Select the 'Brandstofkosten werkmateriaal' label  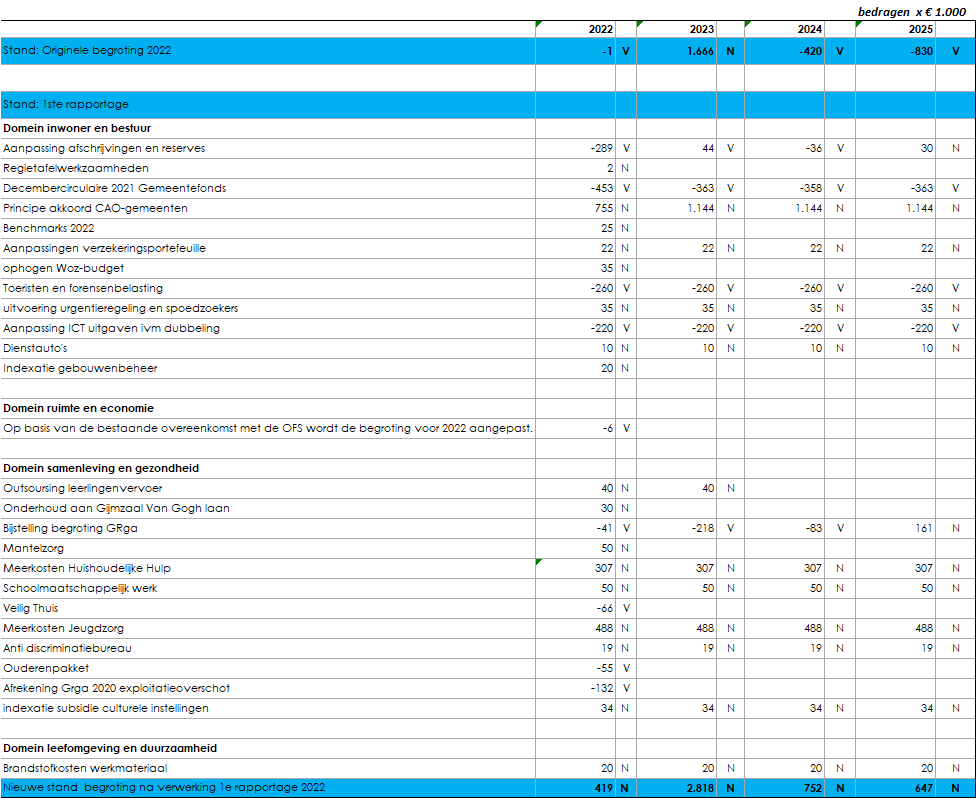[85, 768]
